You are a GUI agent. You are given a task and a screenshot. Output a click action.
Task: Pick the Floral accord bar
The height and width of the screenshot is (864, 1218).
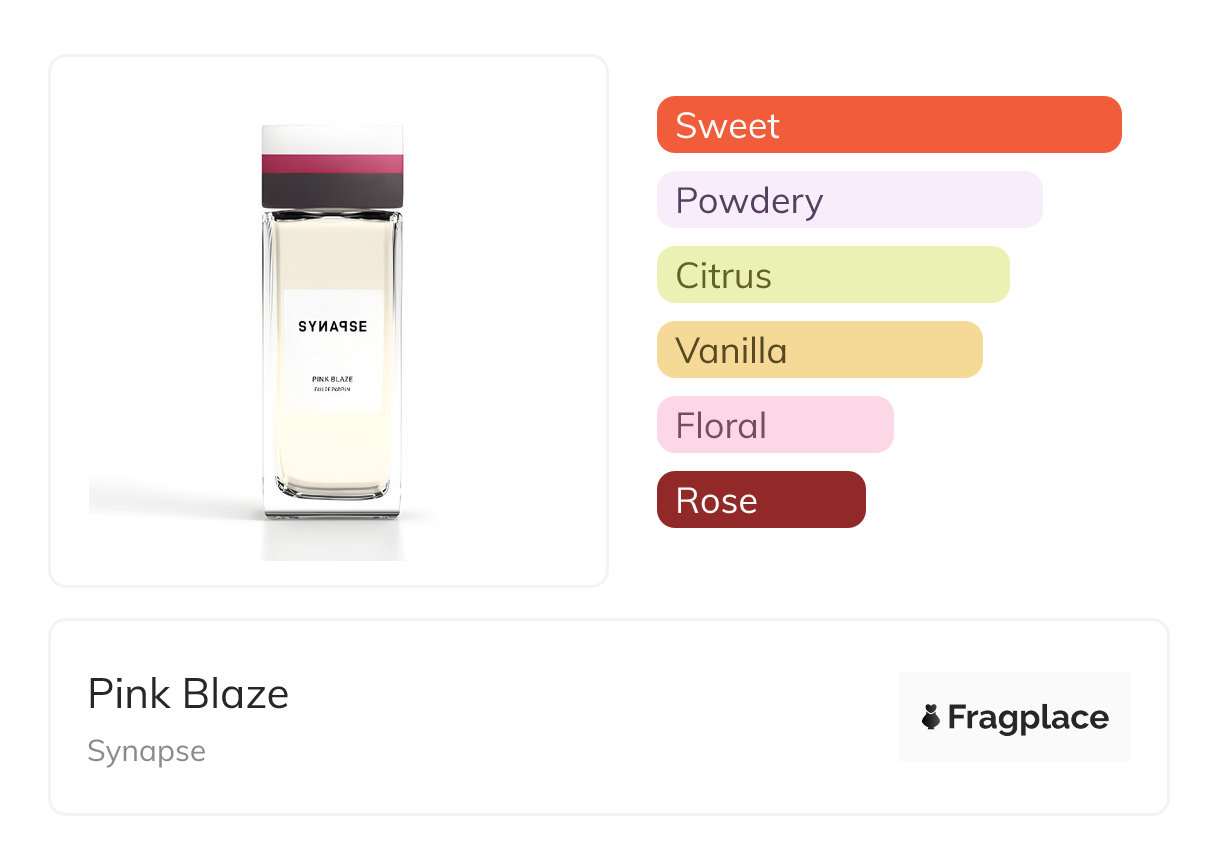pos(774,425)
